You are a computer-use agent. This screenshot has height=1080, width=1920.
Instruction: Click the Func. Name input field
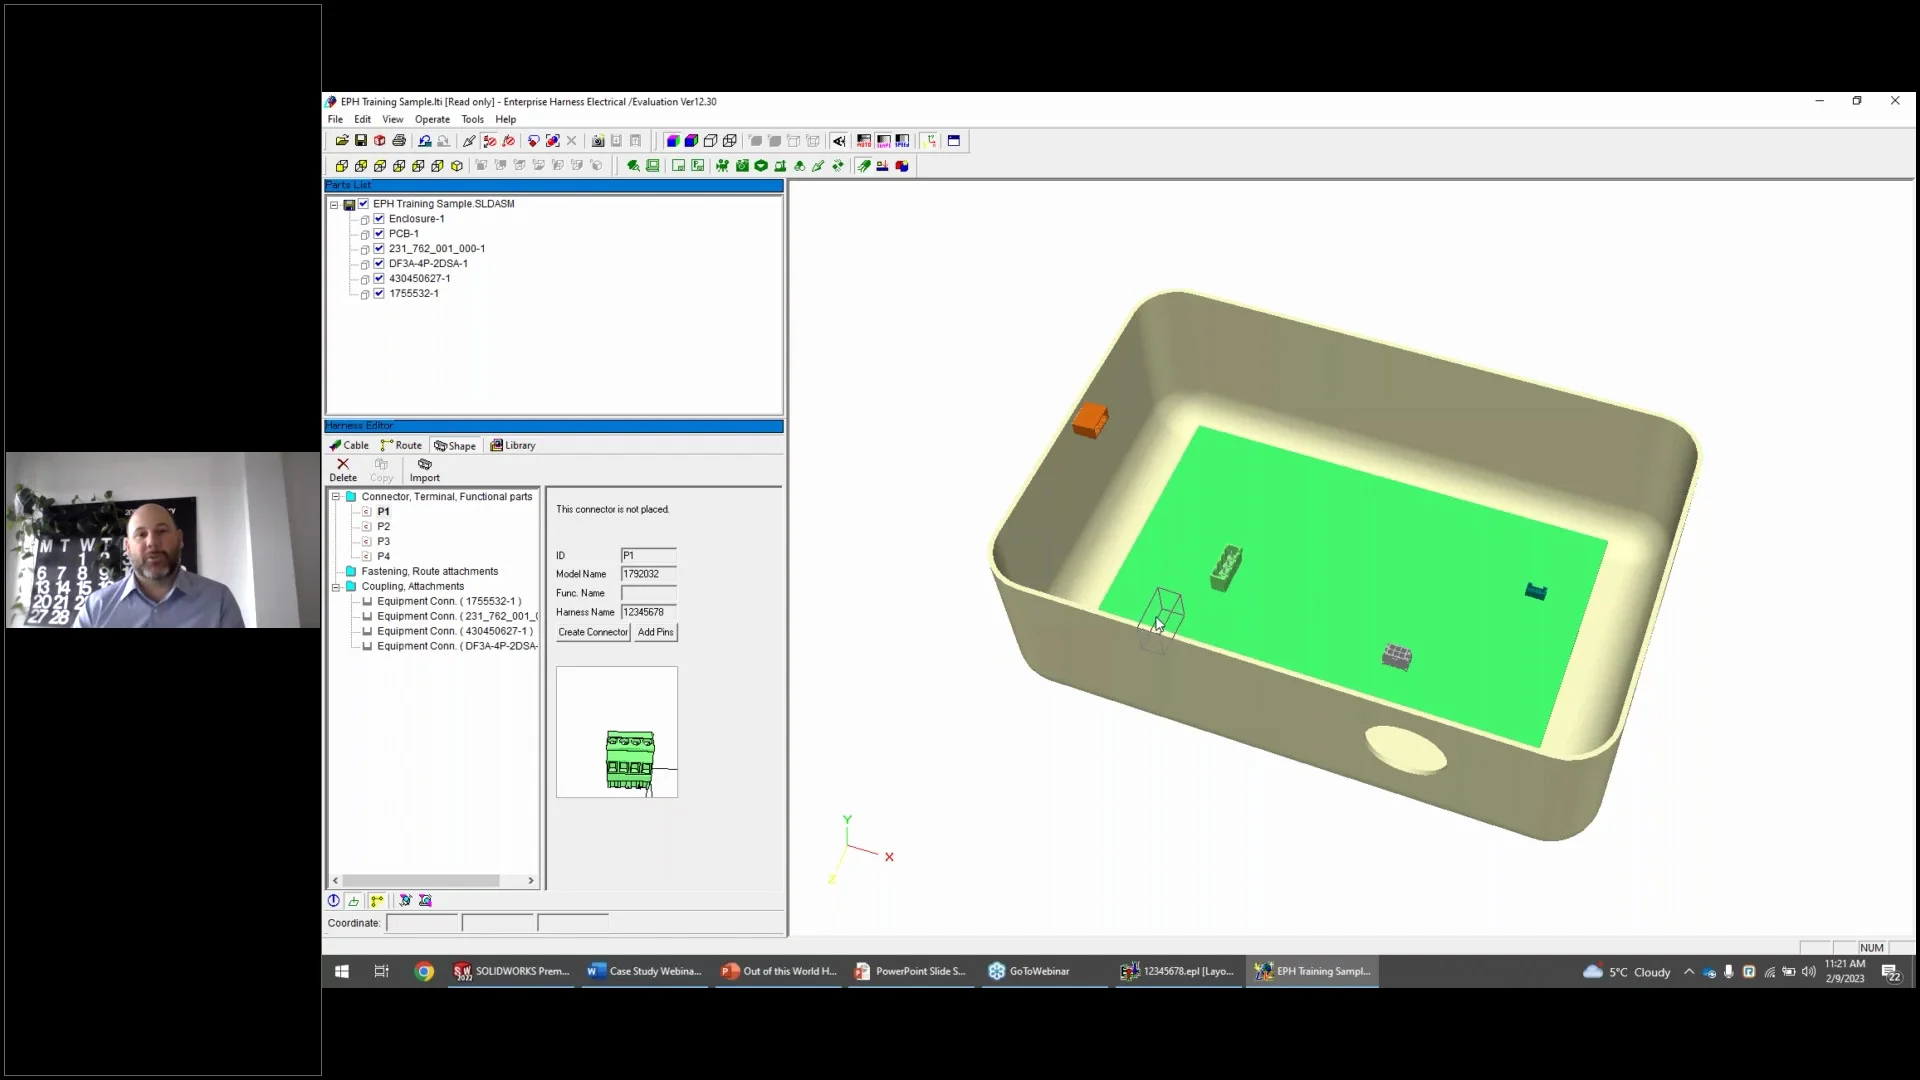point(649,593)
